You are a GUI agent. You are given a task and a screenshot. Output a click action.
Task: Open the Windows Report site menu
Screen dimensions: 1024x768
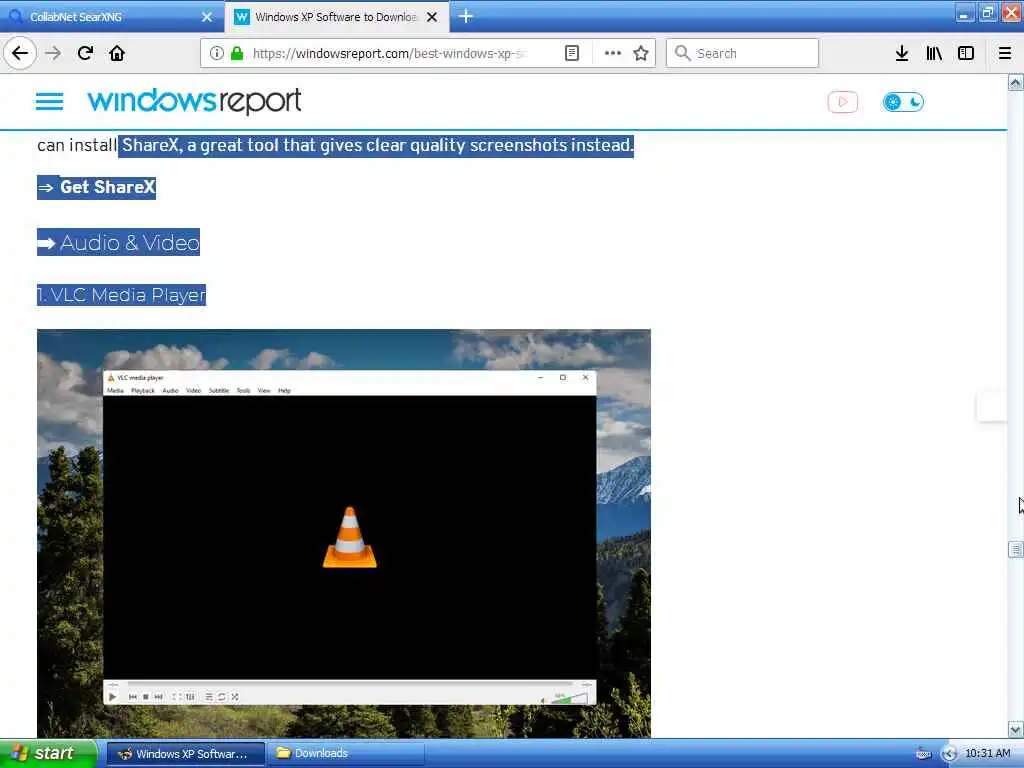click(x=50, y=102)
